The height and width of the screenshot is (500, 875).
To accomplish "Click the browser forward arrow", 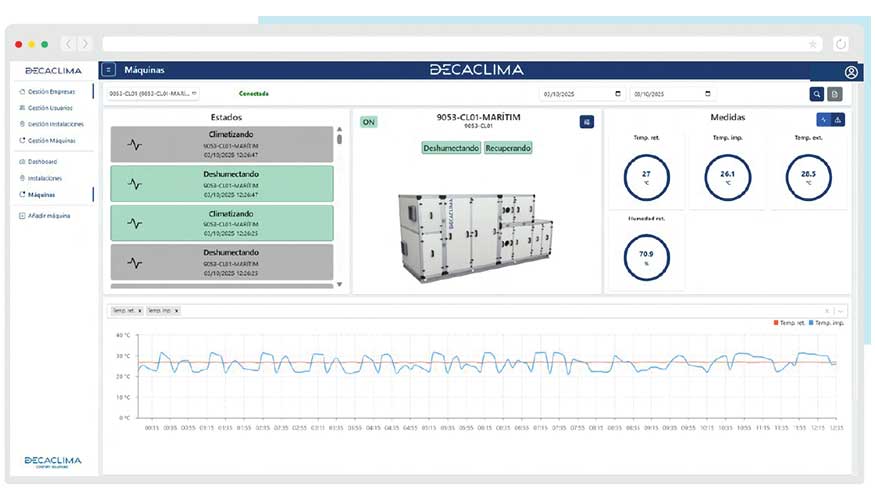I will point(85,44).
